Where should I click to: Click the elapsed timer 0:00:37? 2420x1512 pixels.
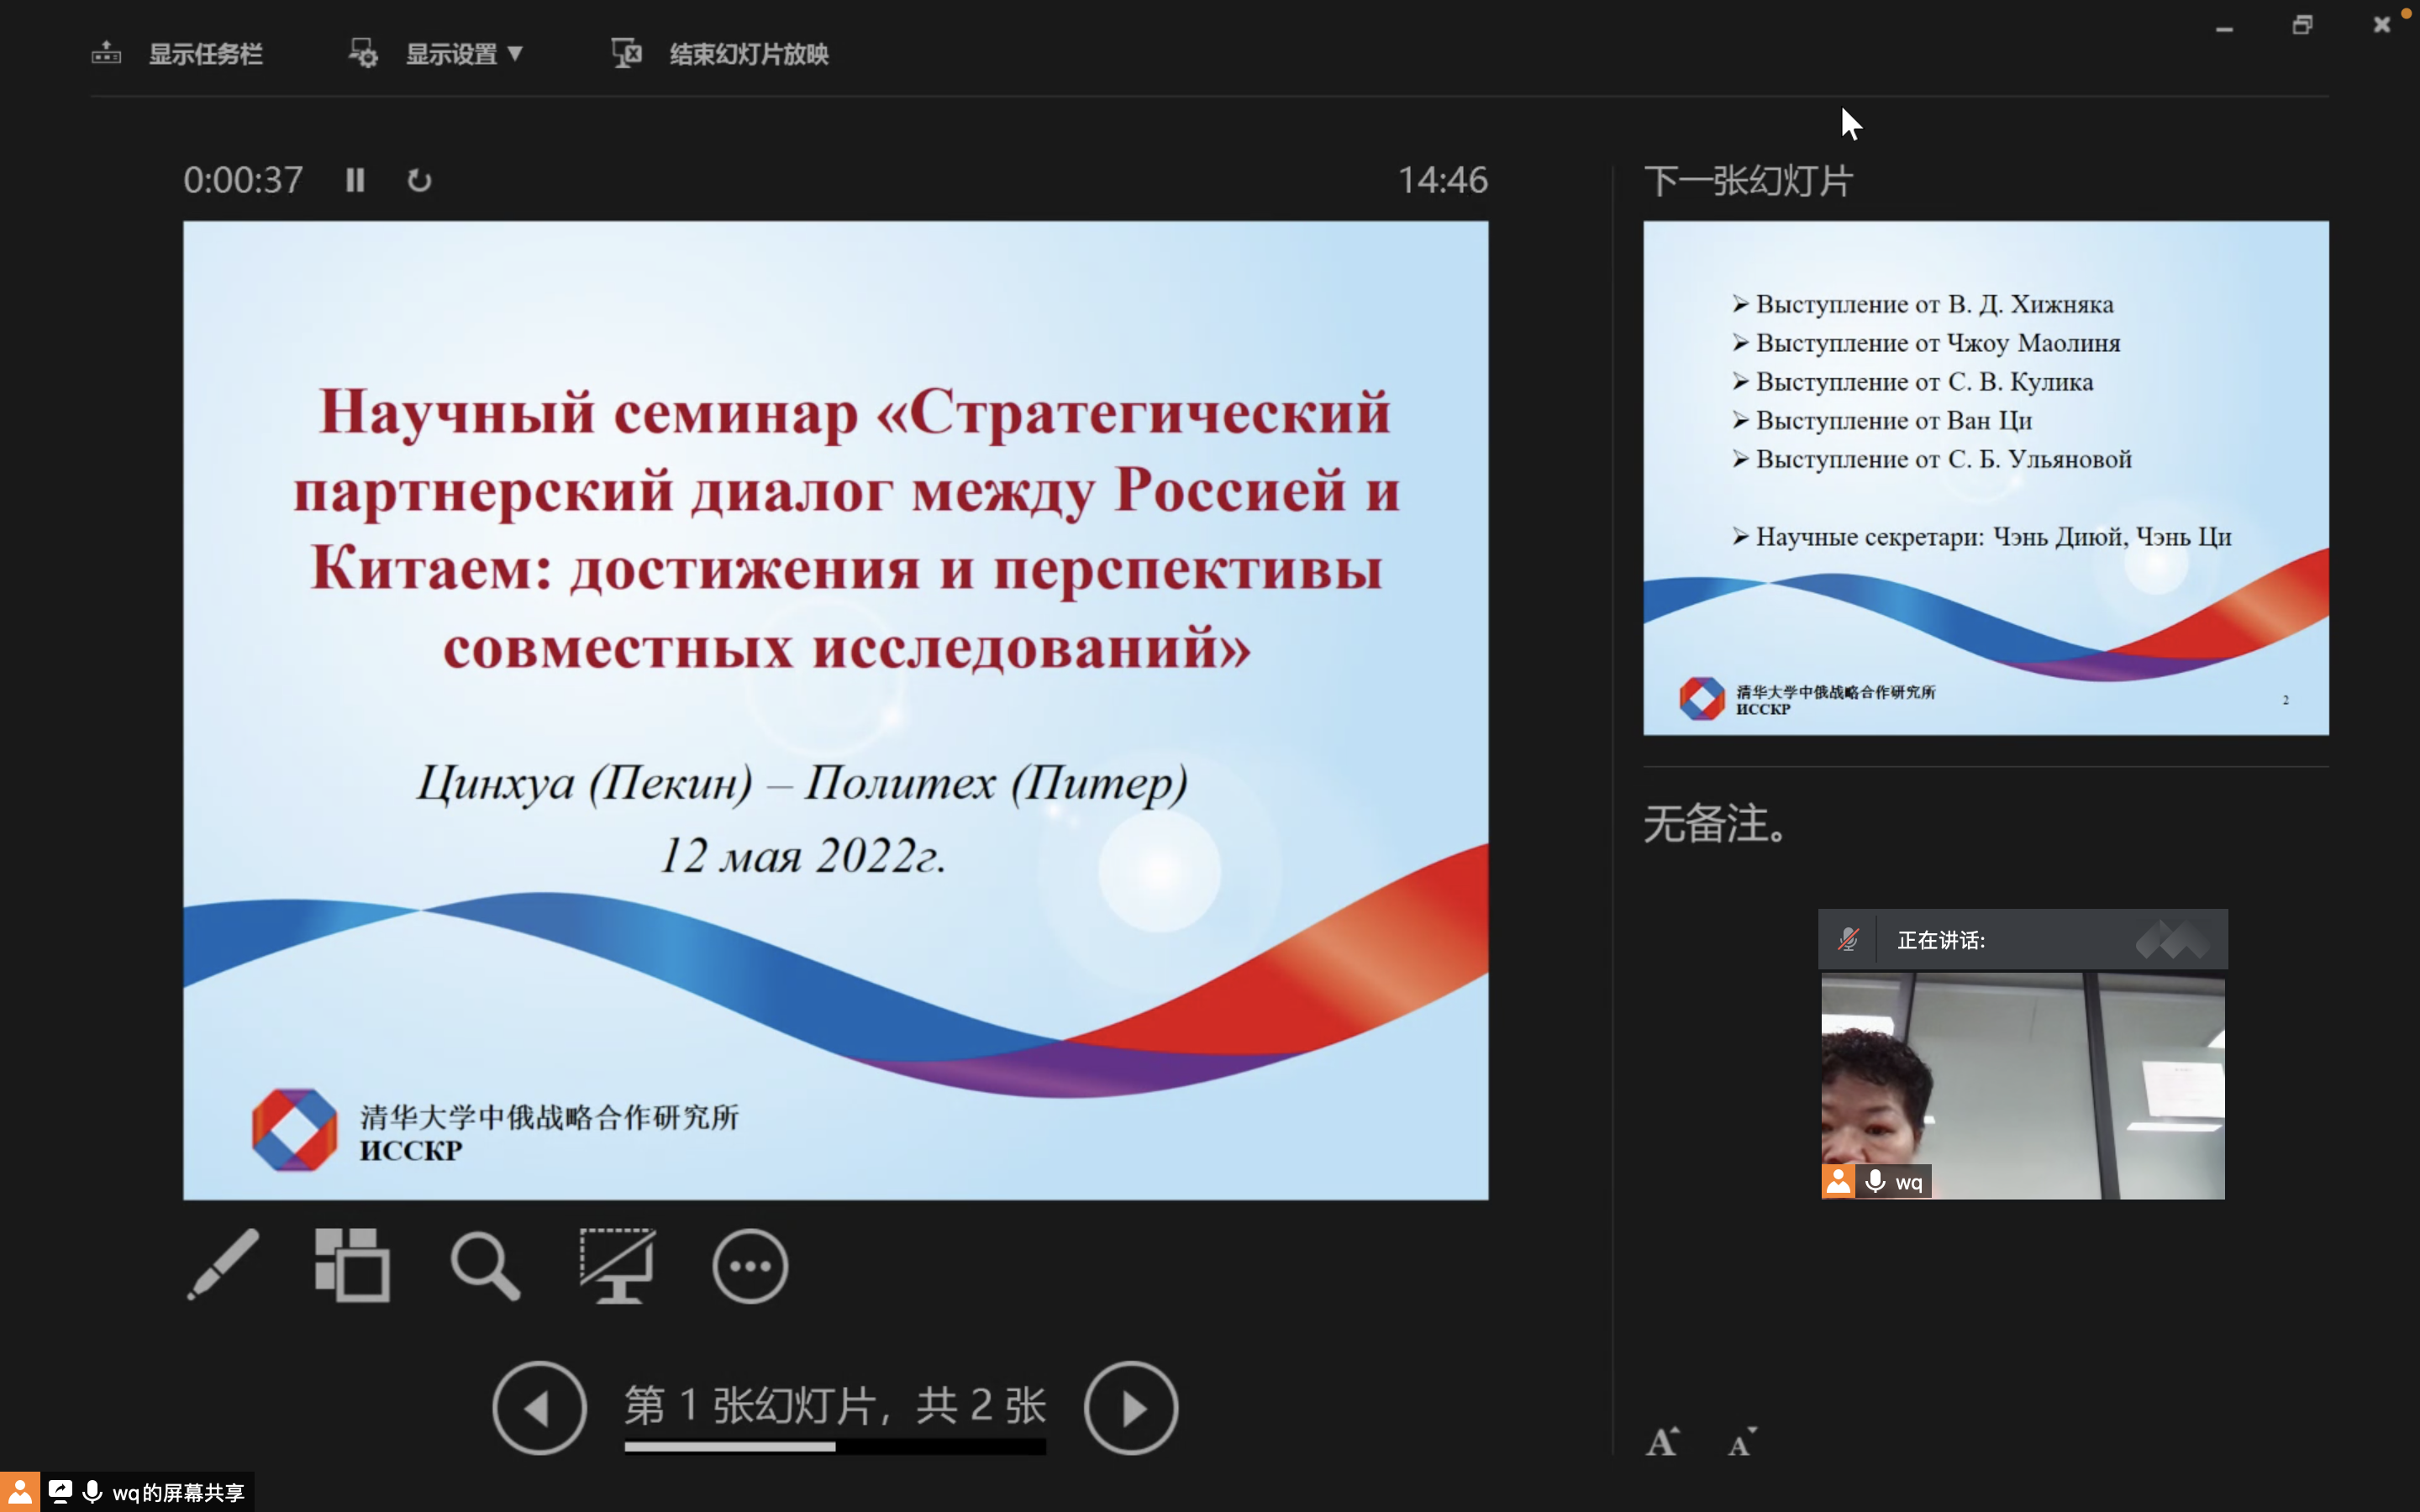click(x=243, y=180)
